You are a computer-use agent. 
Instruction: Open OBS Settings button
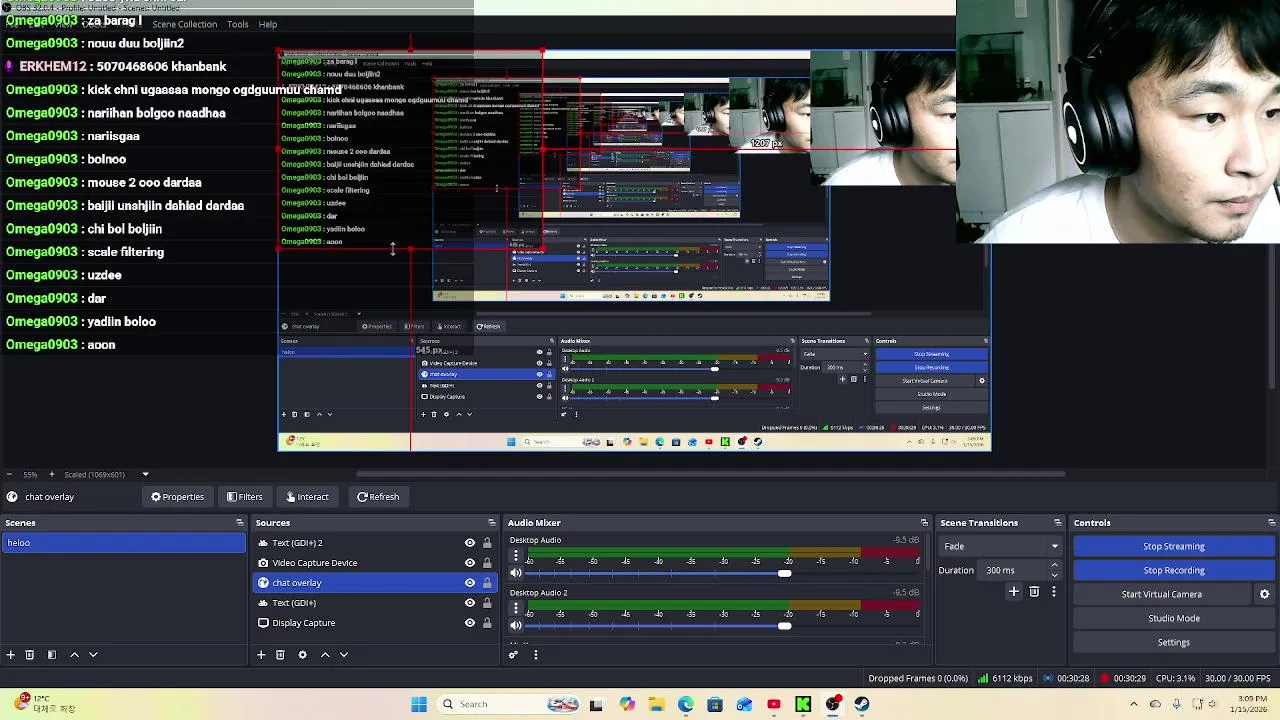click(1174, 642)
